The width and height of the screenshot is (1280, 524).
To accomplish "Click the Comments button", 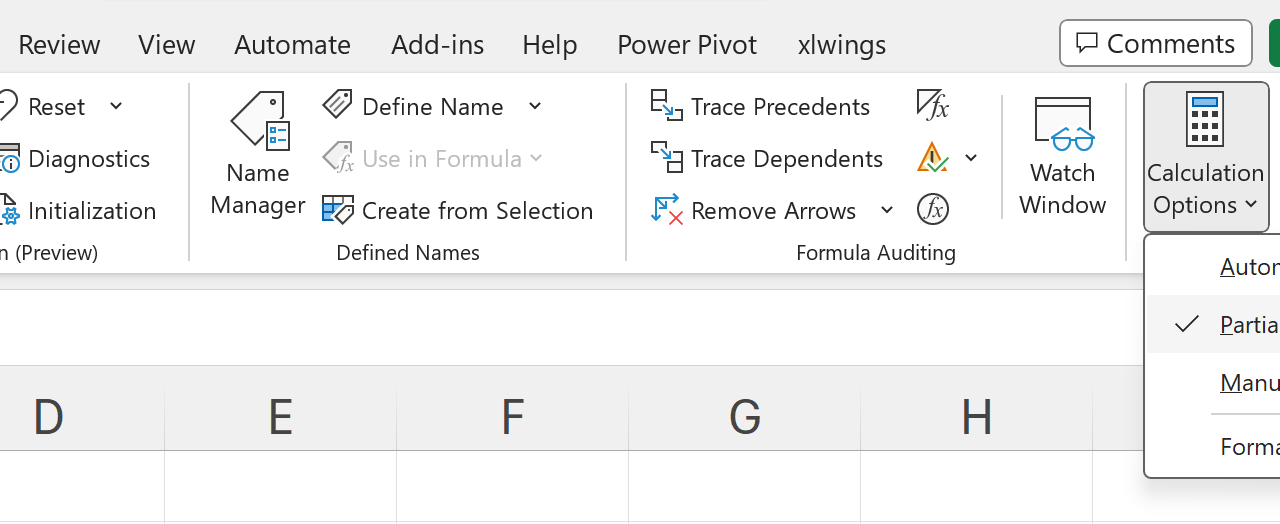I will (1155, 44).
